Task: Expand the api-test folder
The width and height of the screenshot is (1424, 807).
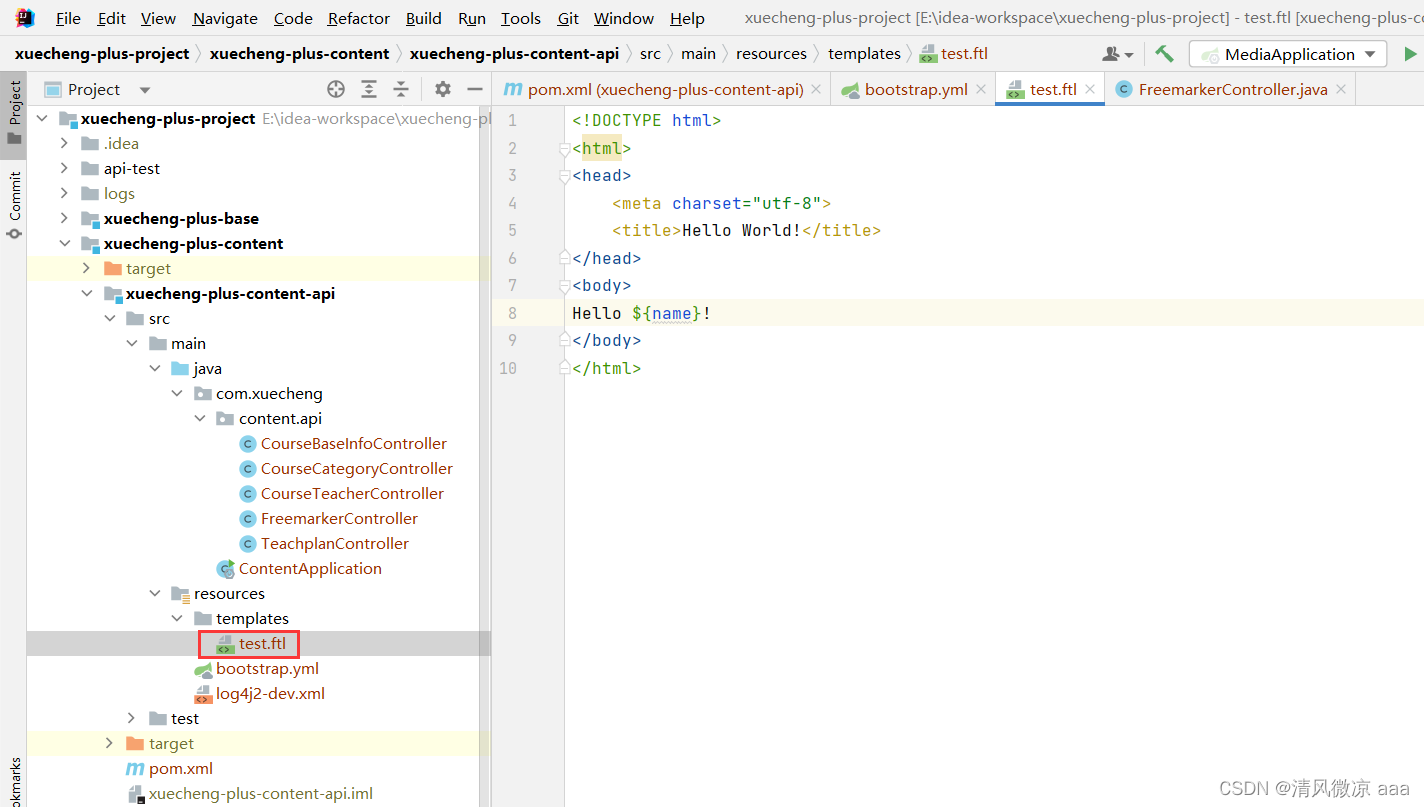Action: [x=65, y=169]
